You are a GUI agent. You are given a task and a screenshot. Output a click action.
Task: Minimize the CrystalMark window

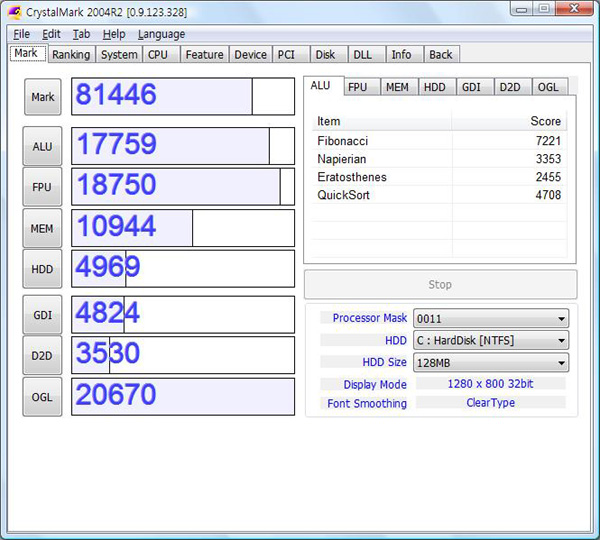pos(521,8)
